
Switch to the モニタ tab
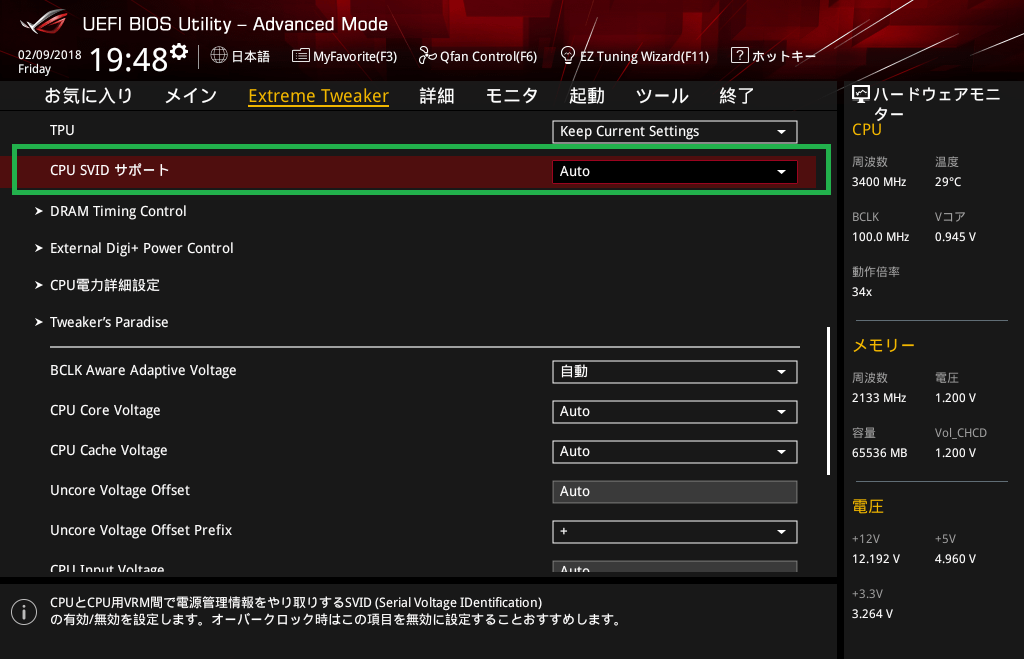(x=512, y=96)
